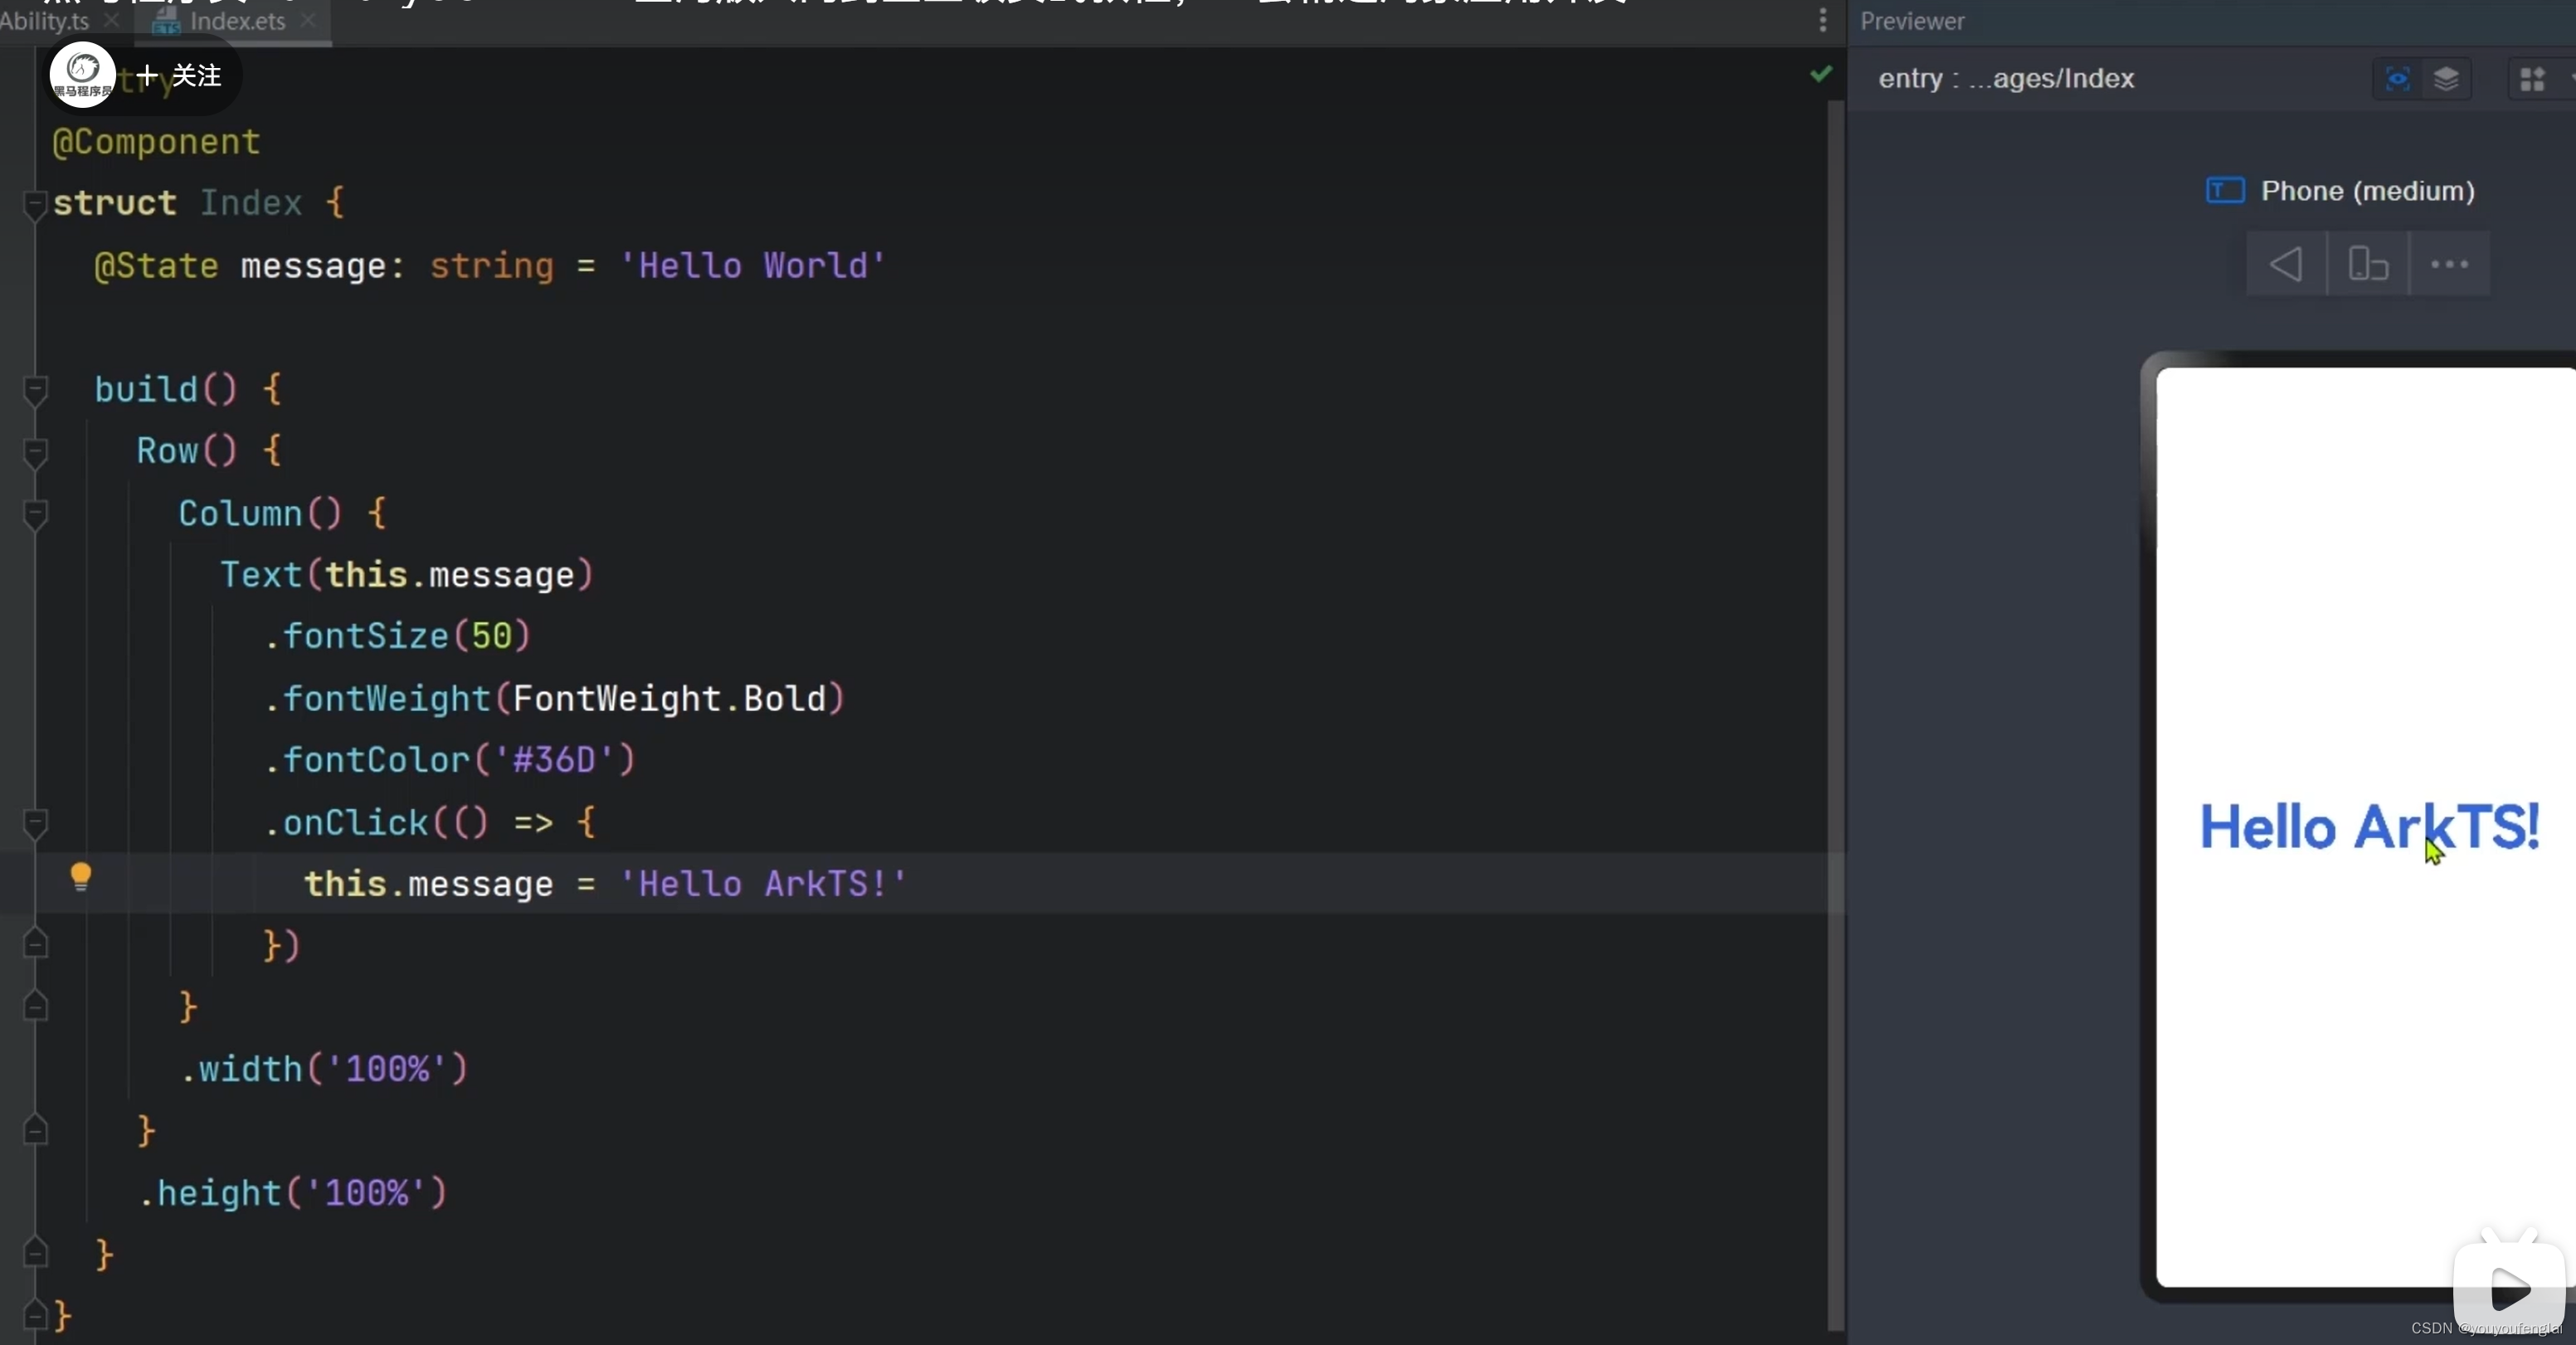This screenshot has width=2576, height=1345.
Task: Collapse the build() function fold marker
Action: click(35, 390)
